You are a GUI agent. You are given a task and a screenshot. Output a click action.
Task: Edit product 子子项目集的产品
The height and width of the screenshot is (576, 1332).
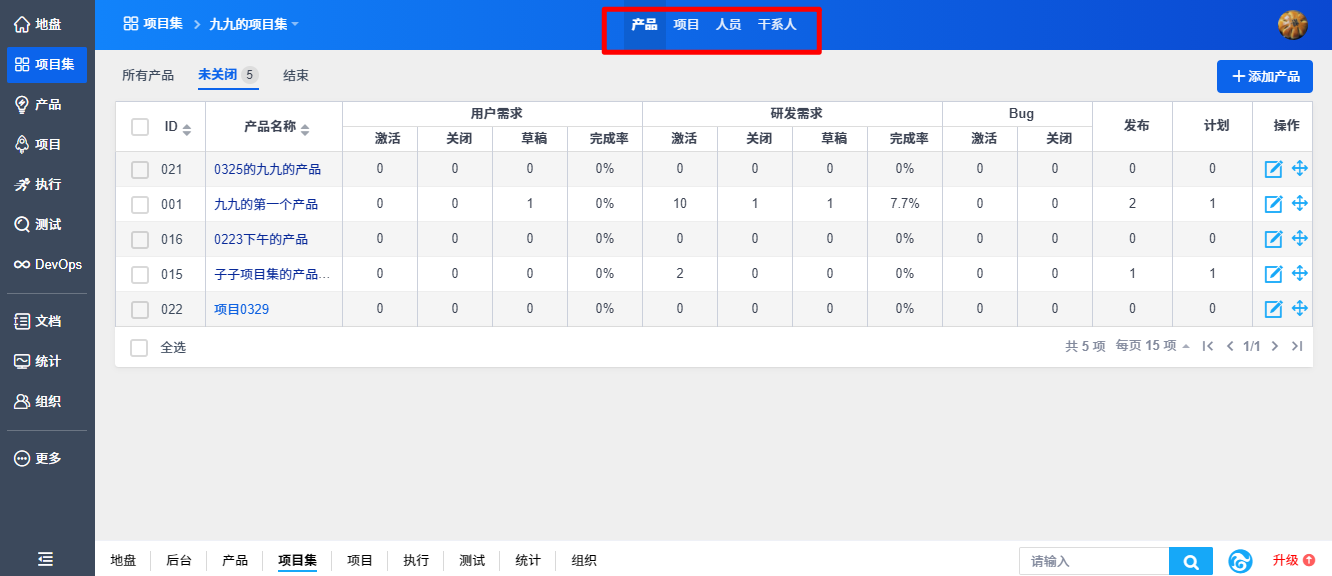pyautogui.click(x=1273, y=274)
